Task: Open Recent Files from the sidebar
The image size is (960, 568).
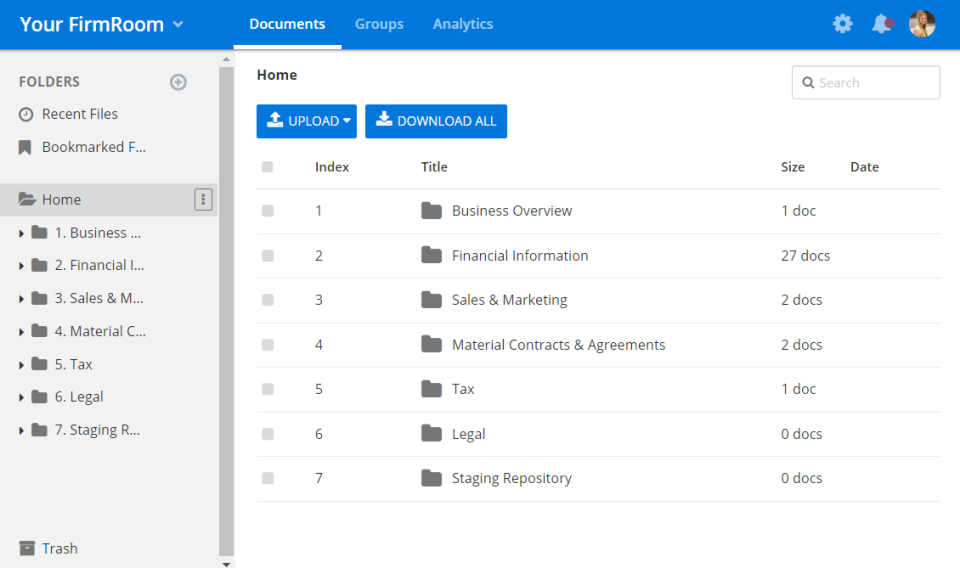Action: pos(79,114)
